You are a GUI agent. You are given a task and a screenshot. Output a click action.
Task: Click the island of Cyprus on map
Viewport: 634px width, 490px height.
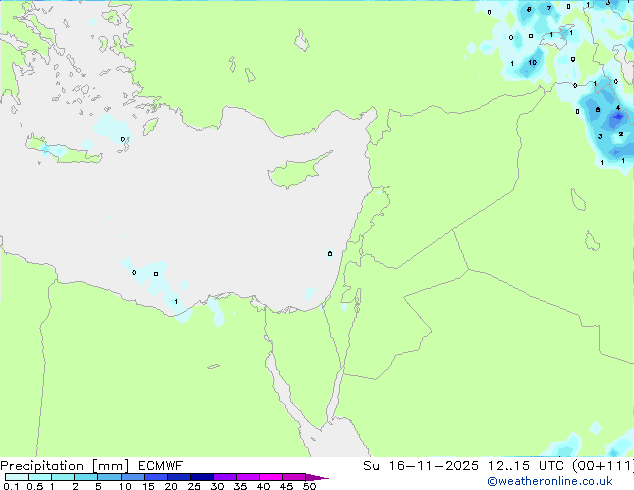(x=297, y=172)
